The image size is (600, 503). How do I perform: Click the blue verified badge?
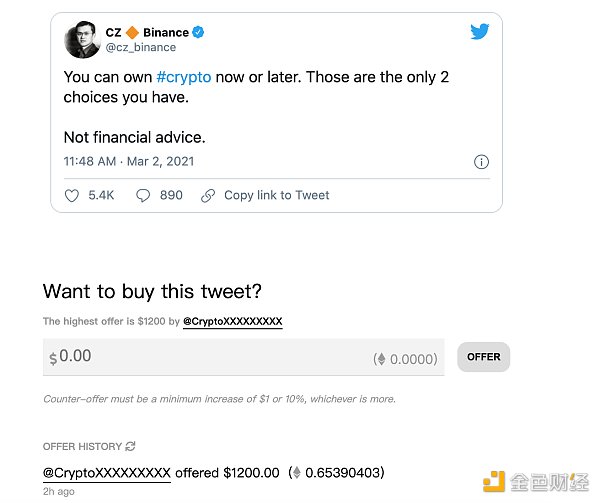tap(199, 32)
